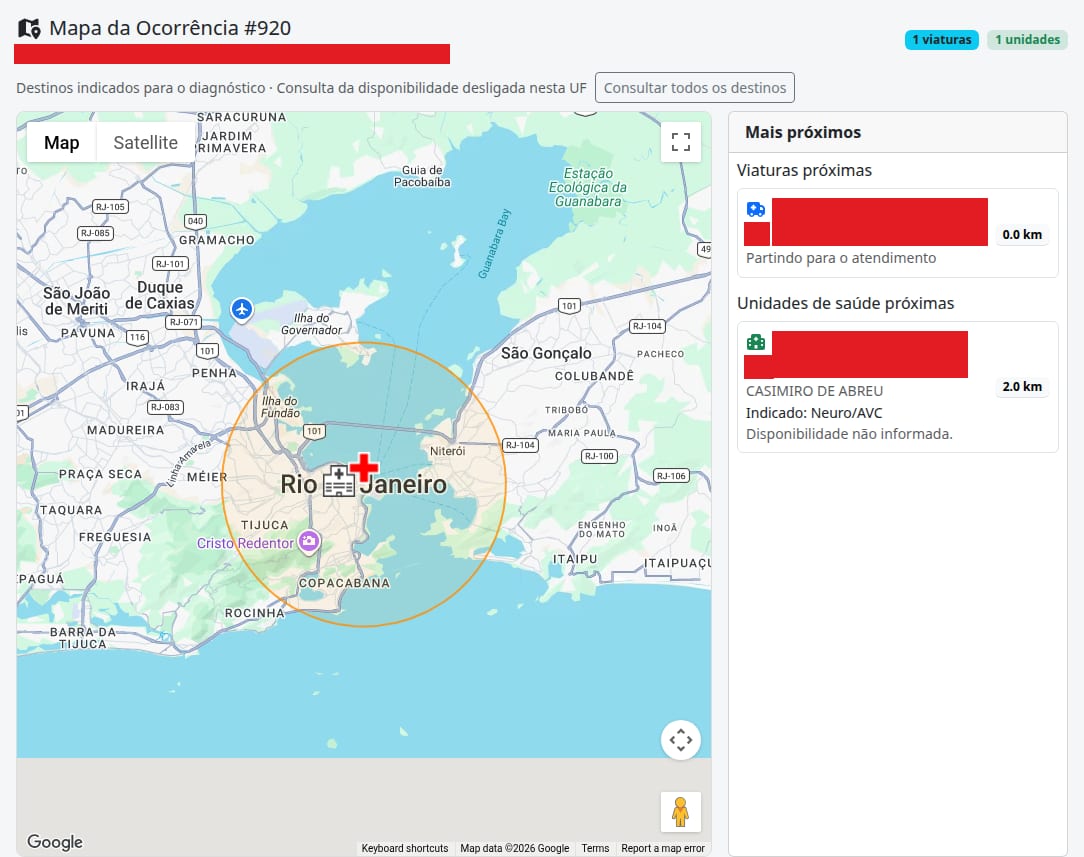Click the 1 unidades badge
The width and height of the screenshot is (1084, 857).
point(1027,39)
